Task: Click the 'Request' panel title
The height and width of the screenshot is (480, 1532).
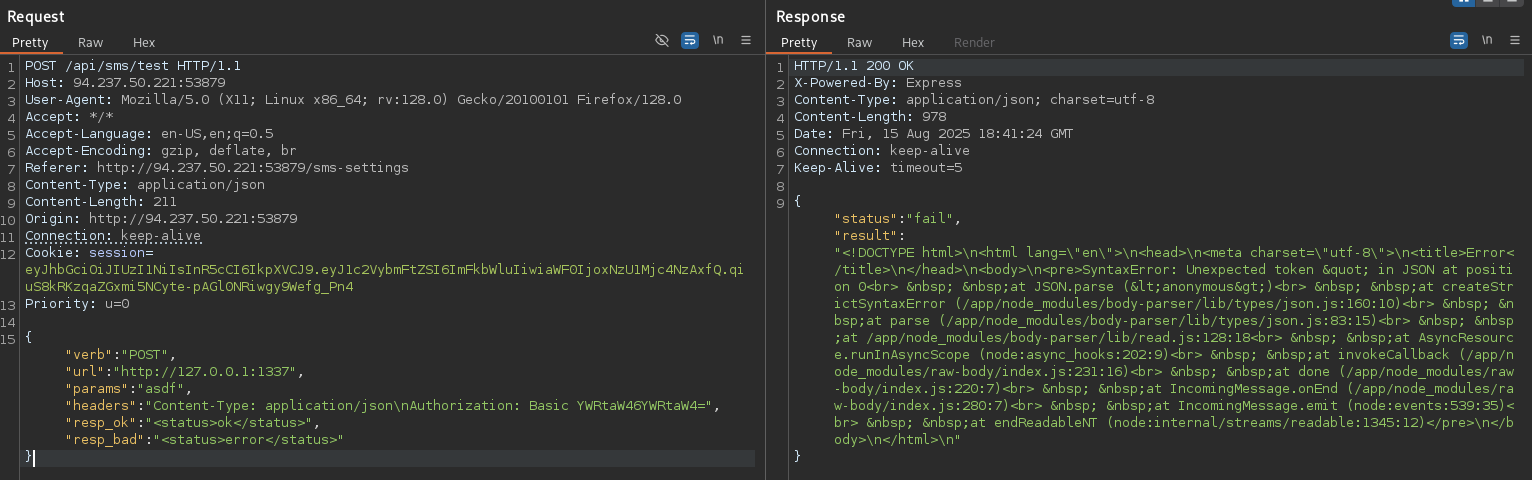Action: [36, 16]
